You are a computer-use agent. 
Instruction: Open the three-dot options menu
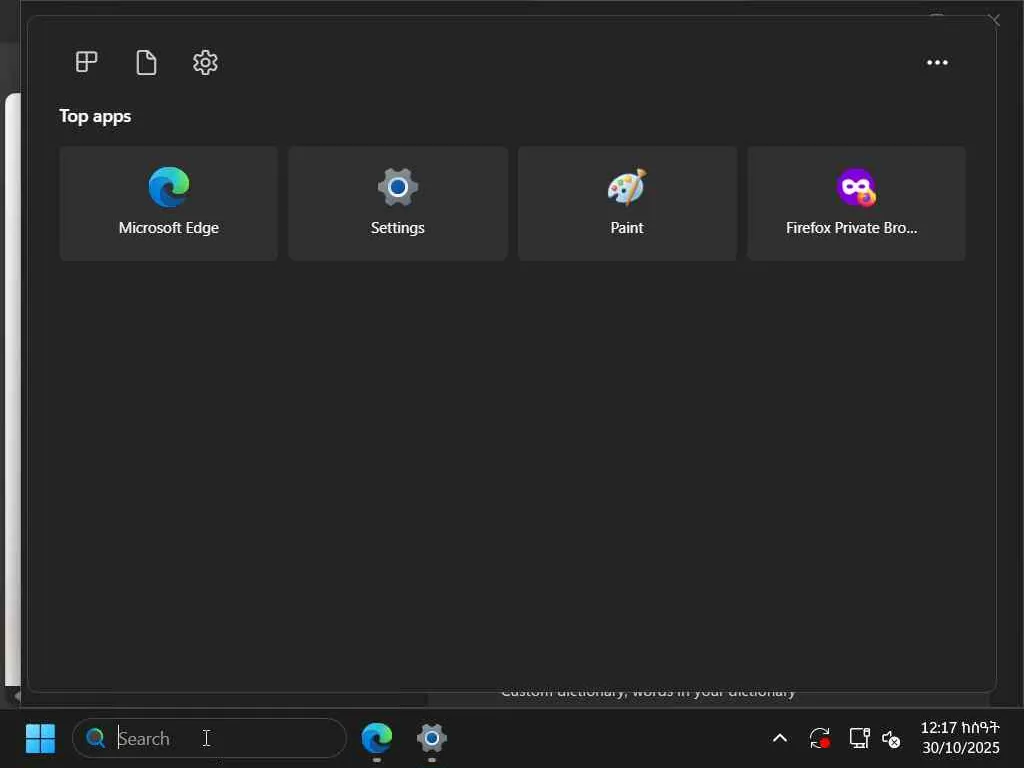[937, 63]
